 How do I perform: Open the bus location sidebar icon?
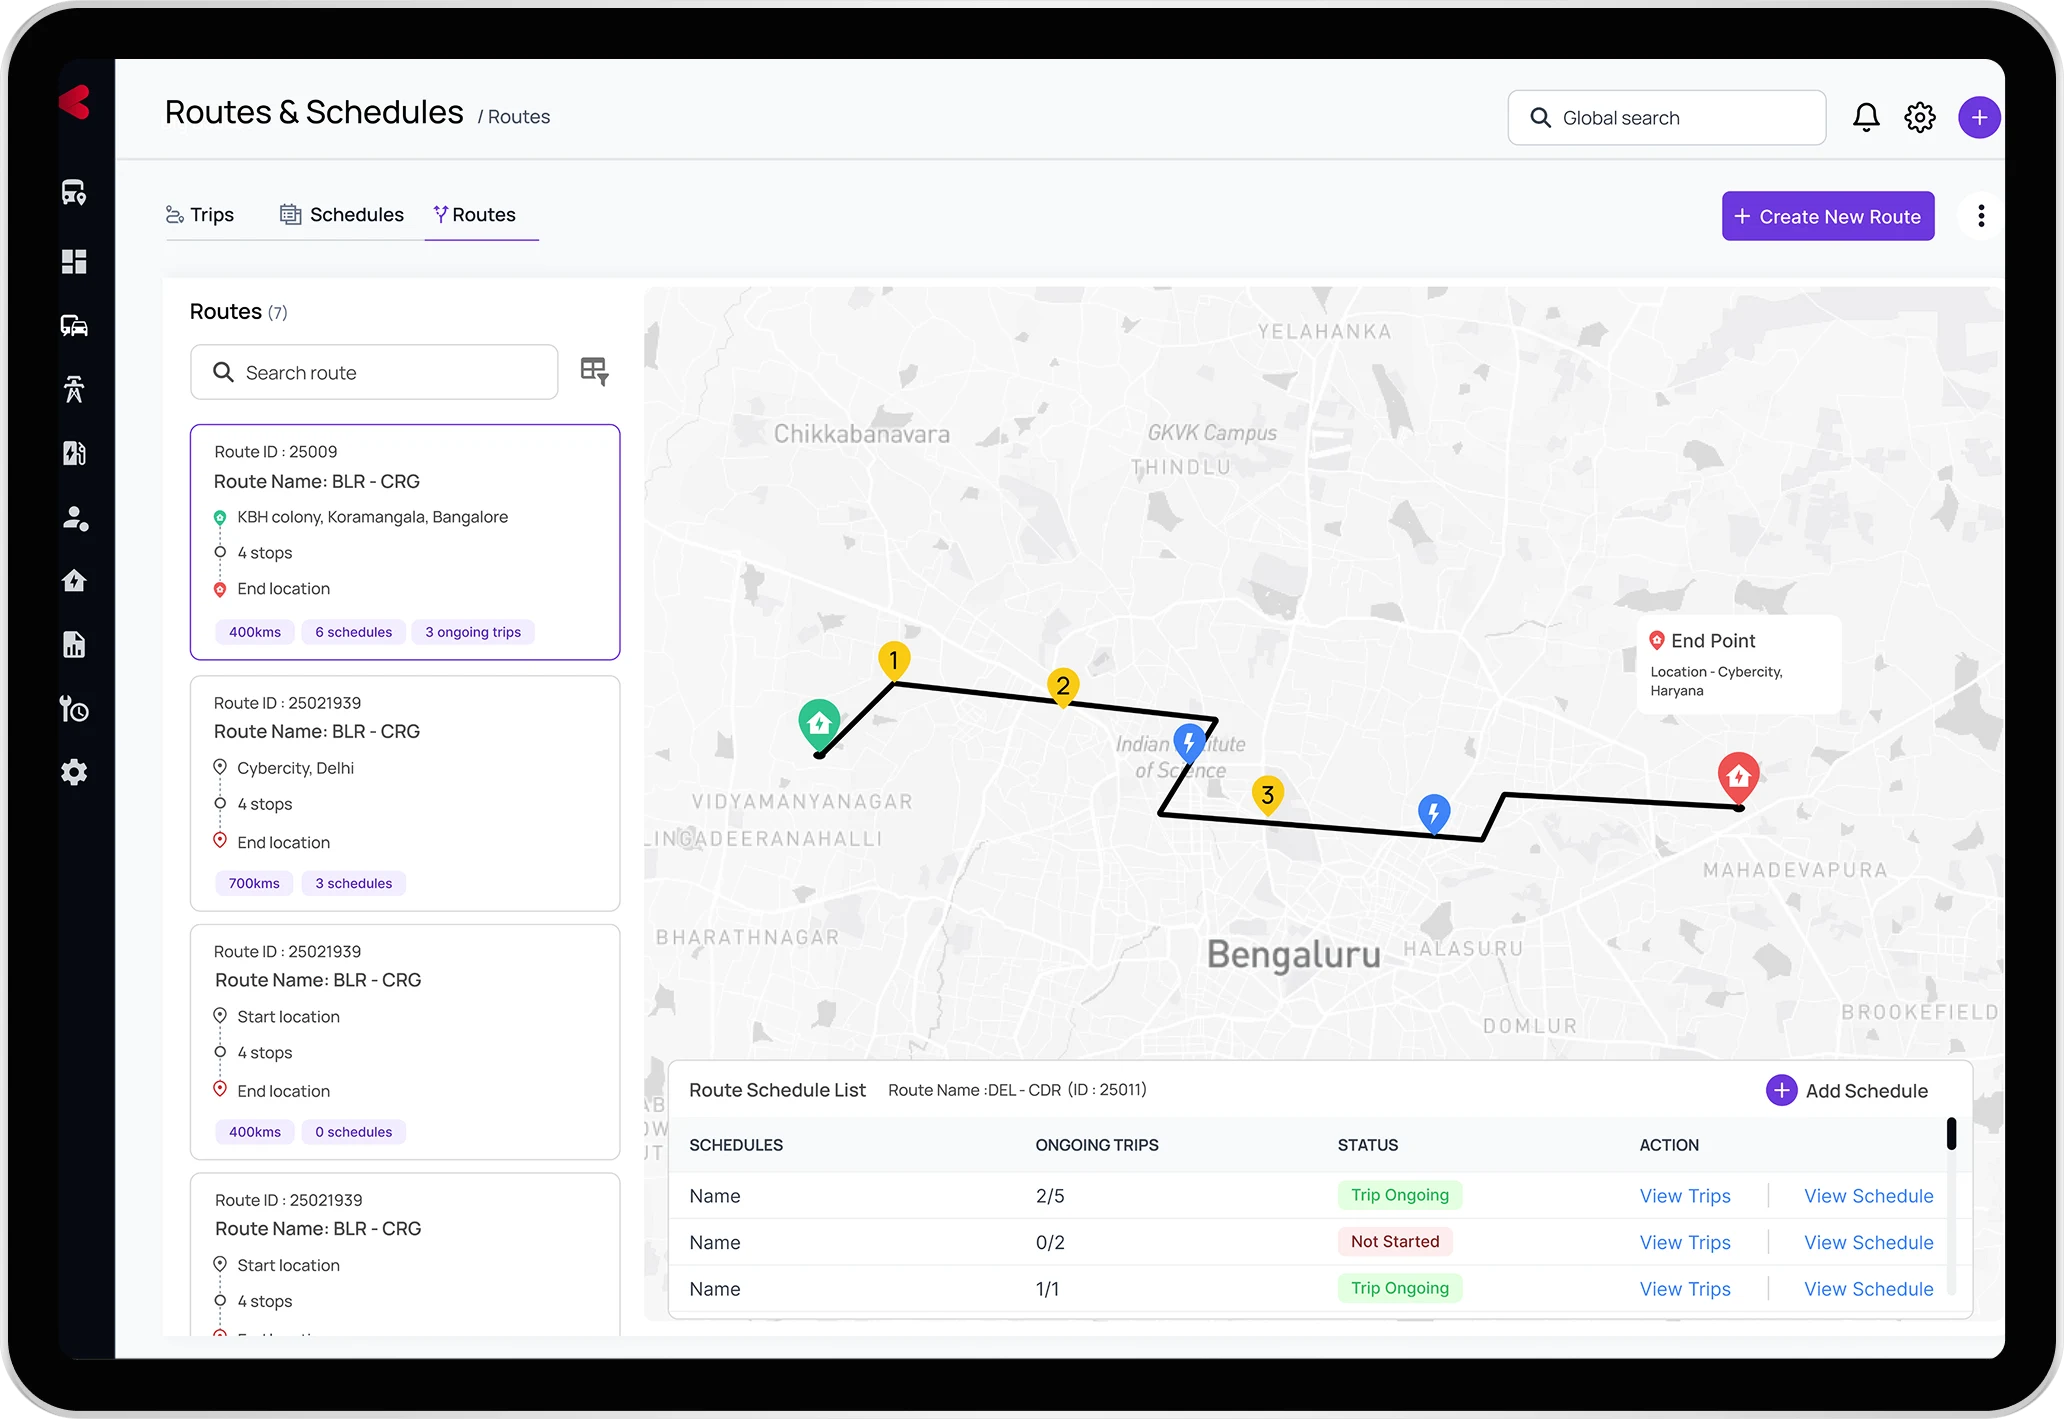click(74, 192)
